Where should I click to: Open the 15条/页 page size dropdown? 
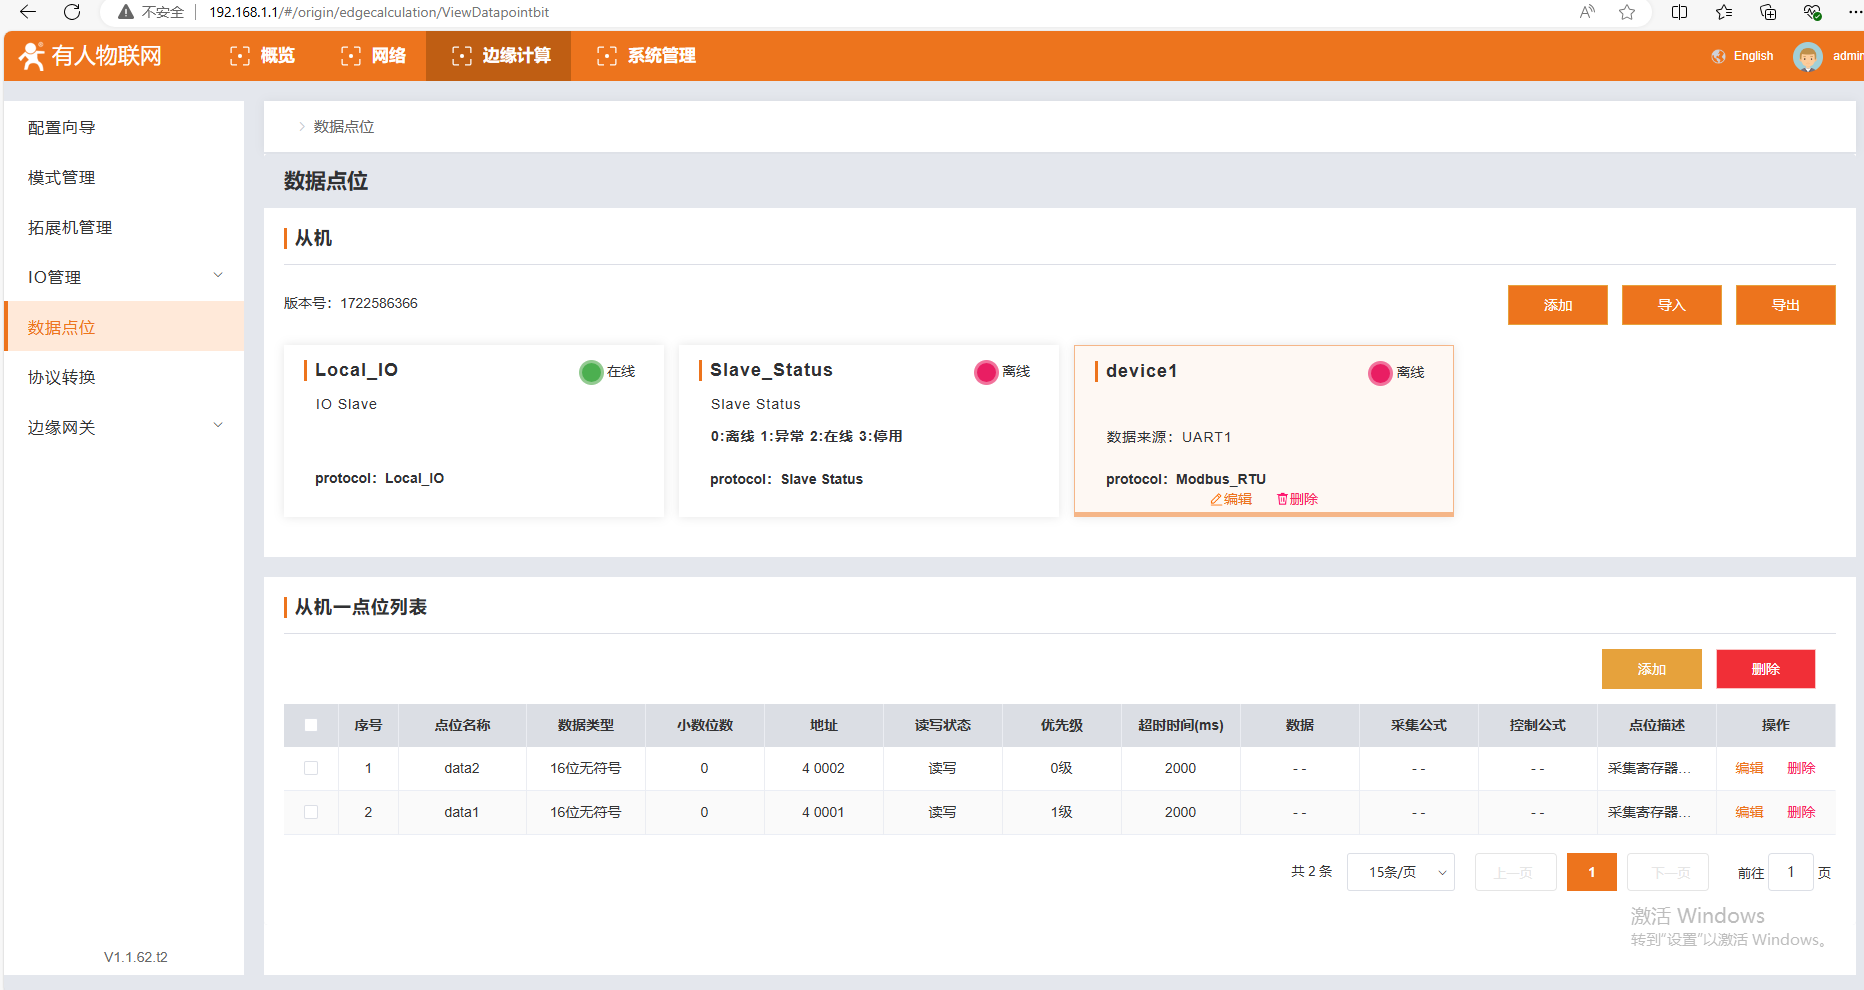pyautogui.click(x=1400, y=872)
